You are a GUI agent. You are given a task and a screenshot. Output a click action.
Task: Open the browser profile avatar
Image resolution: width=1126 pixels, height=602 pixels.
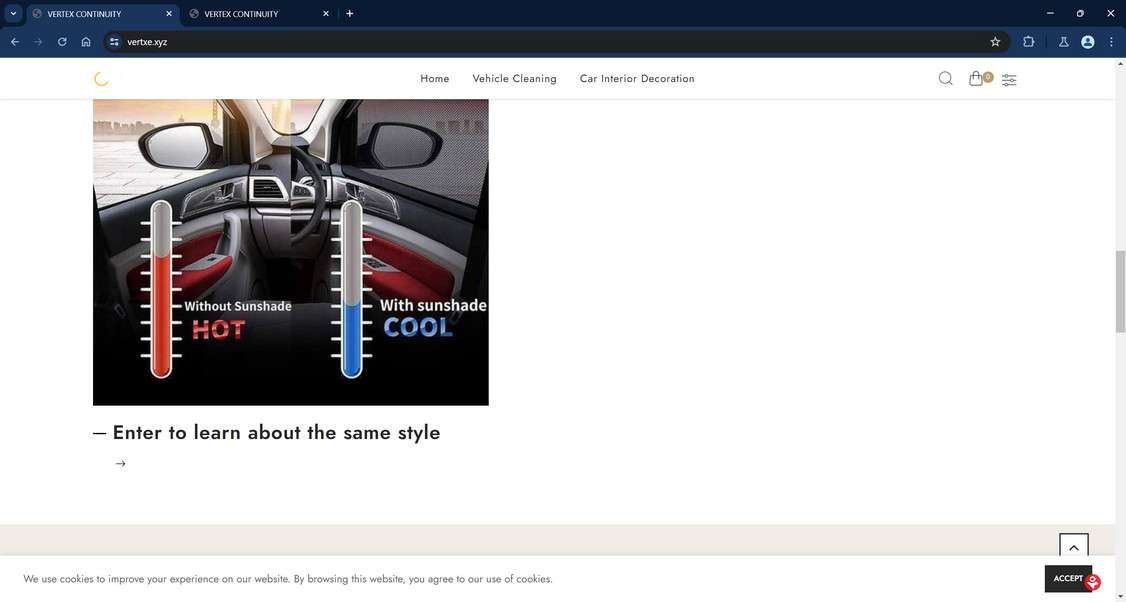pyautogui.click(x=1087, y=42)
